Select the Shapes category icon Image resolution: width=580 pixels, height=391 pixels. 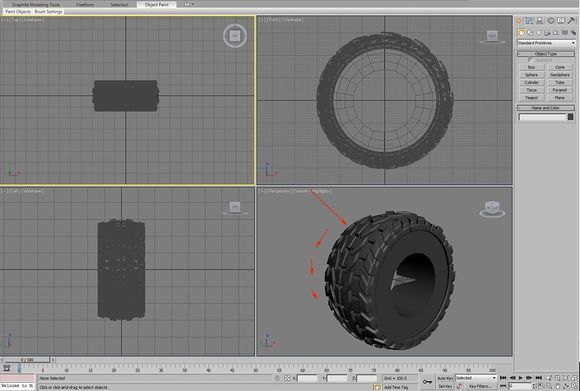(530, 33)
